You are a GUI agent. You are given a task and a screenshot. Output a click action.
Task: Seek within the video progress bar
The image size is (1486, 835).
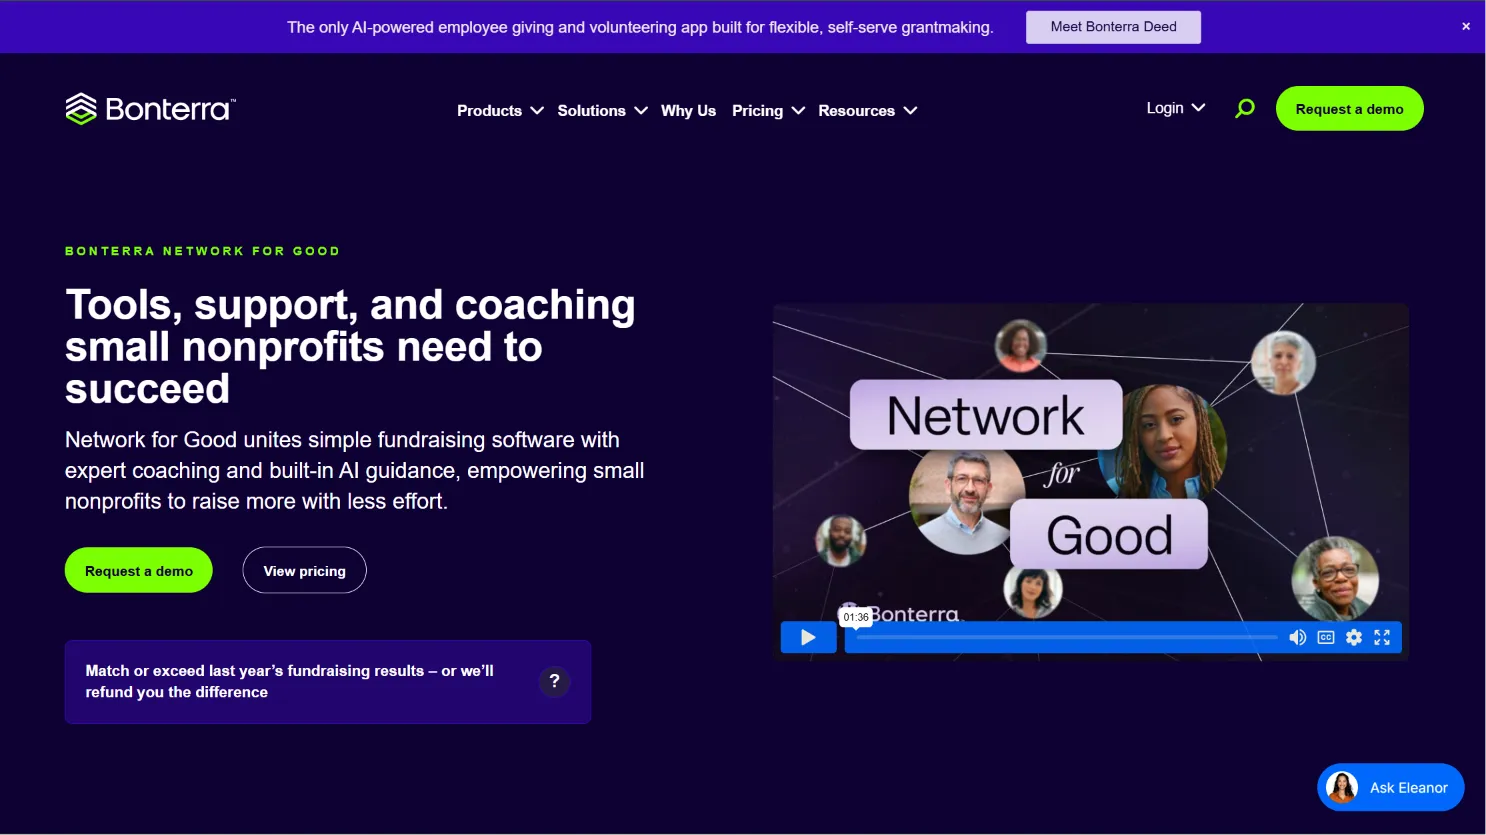click(x=1067, y=637)
